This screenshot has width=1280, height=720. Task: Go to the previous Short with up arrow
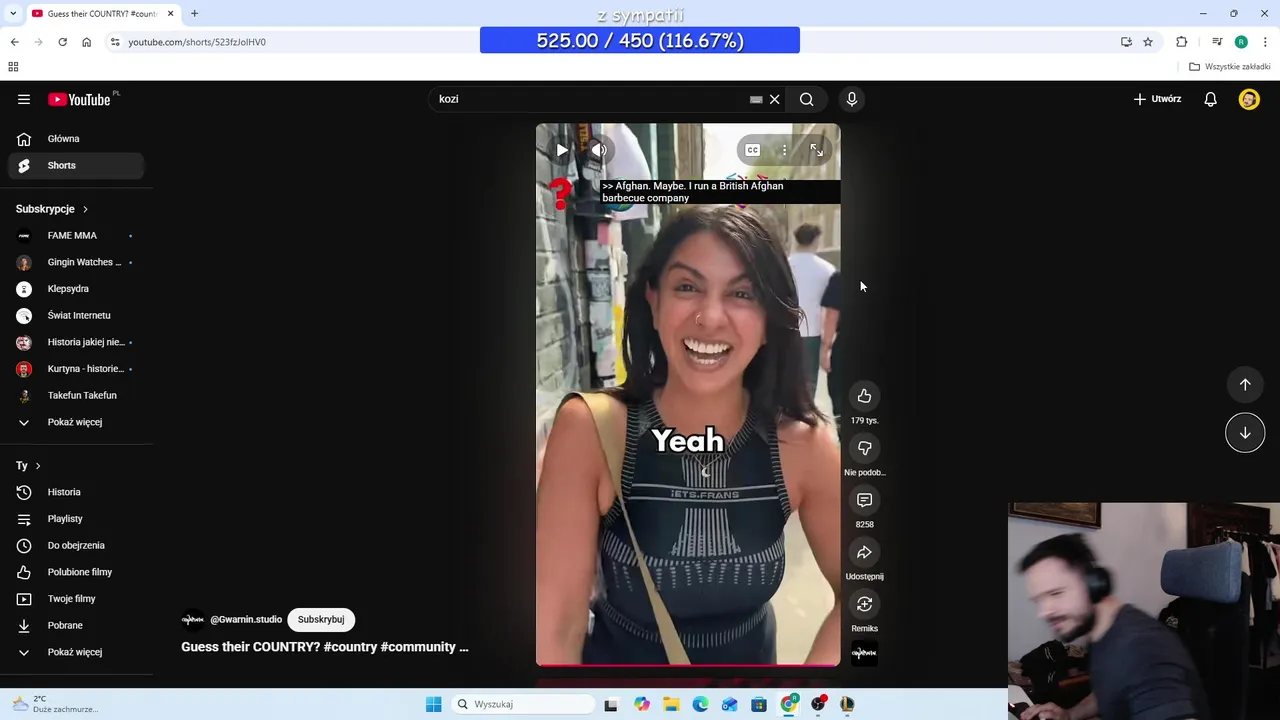point(1245,385)
